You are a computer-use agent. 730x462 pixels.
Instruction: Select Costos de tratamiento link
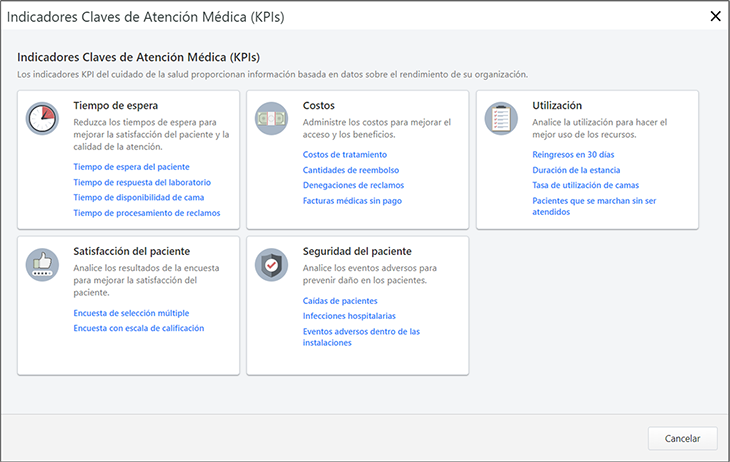pyautogui.click(x=344, y=155)
